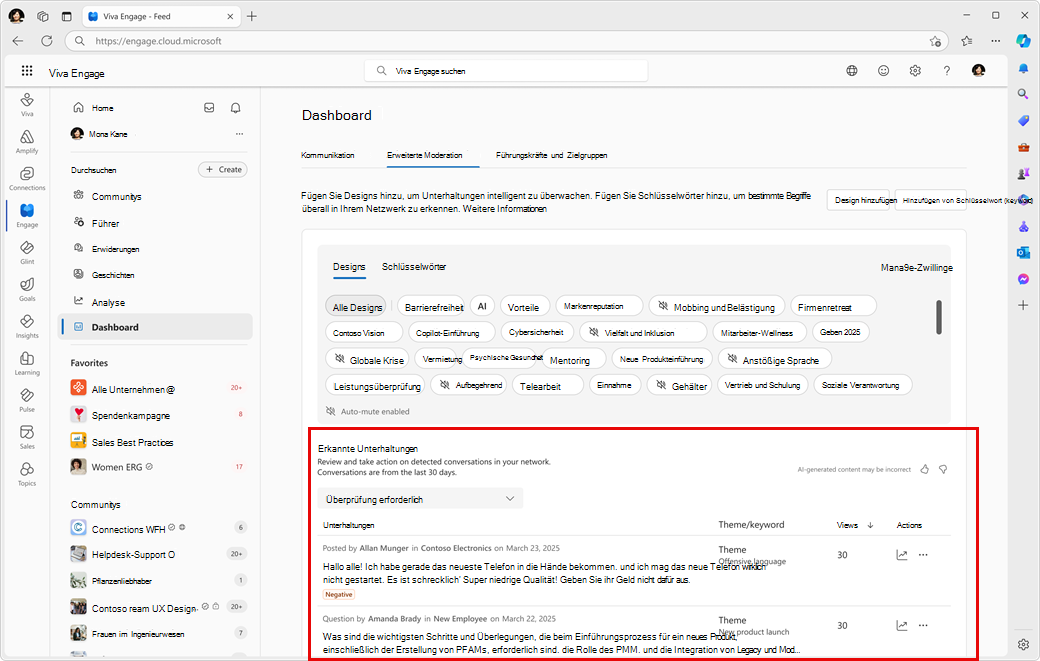Screen dimensions: 1040x661
Task: Switch to the Kommunikation tab
Action: [x=328, y=155]
